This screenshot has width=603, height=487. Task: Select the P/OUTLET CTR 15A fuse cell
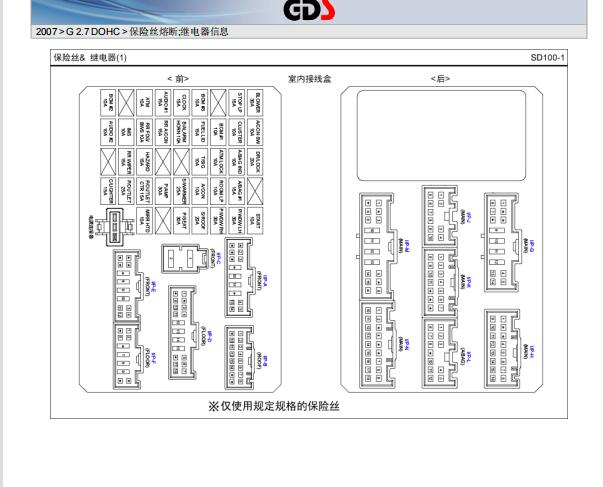pyautogui.click(x=144, y=191)
